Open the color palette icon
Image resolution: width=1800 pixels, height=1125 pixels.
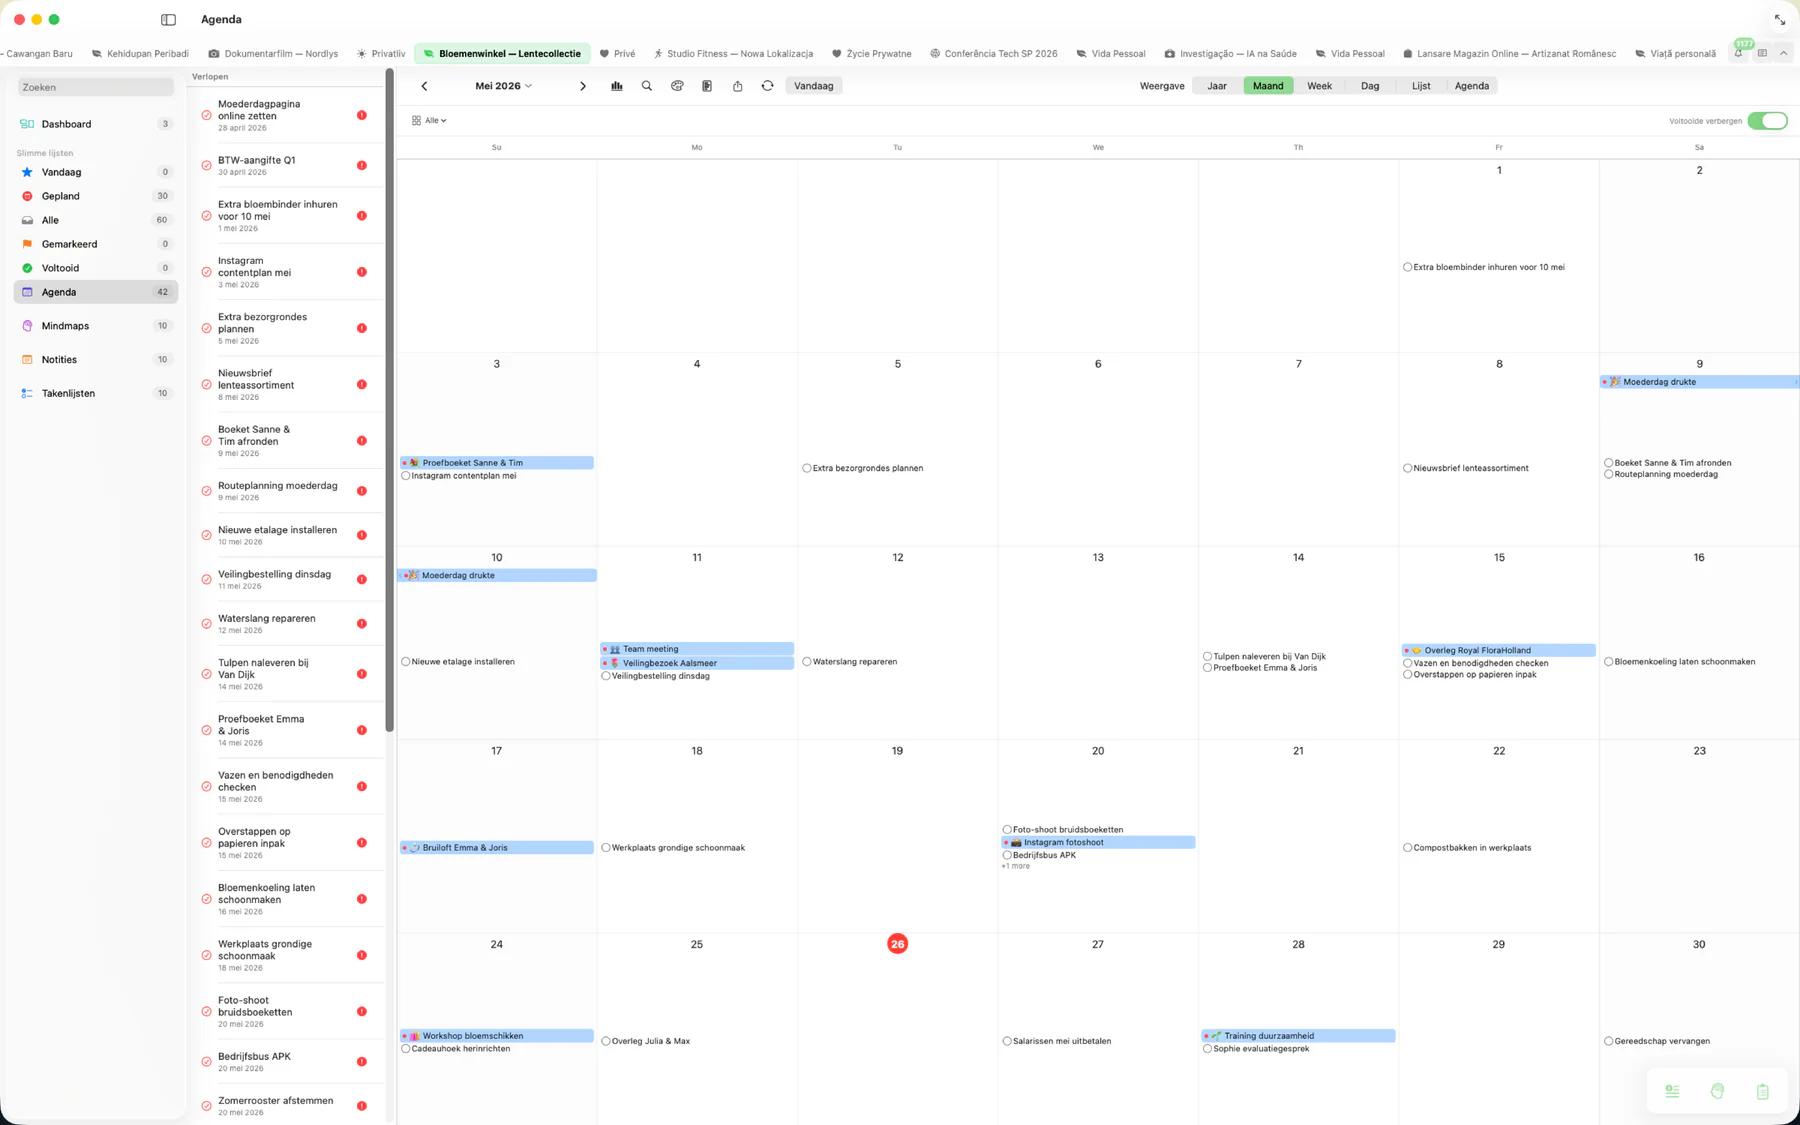coord(677,86)
